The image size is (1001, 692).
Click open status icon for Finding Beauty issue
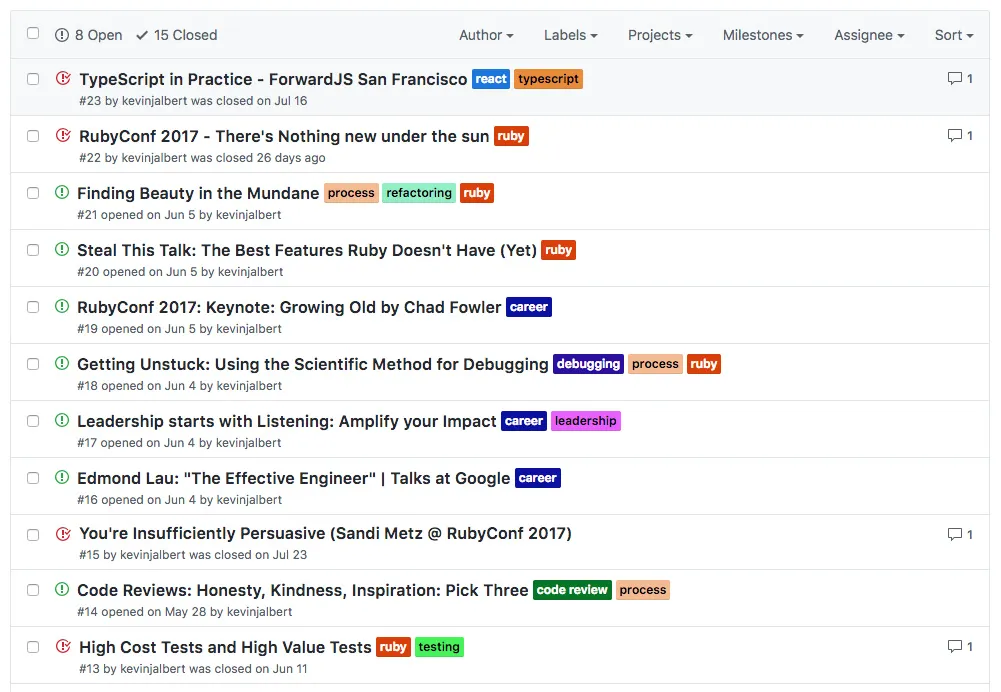coord(62,192)
